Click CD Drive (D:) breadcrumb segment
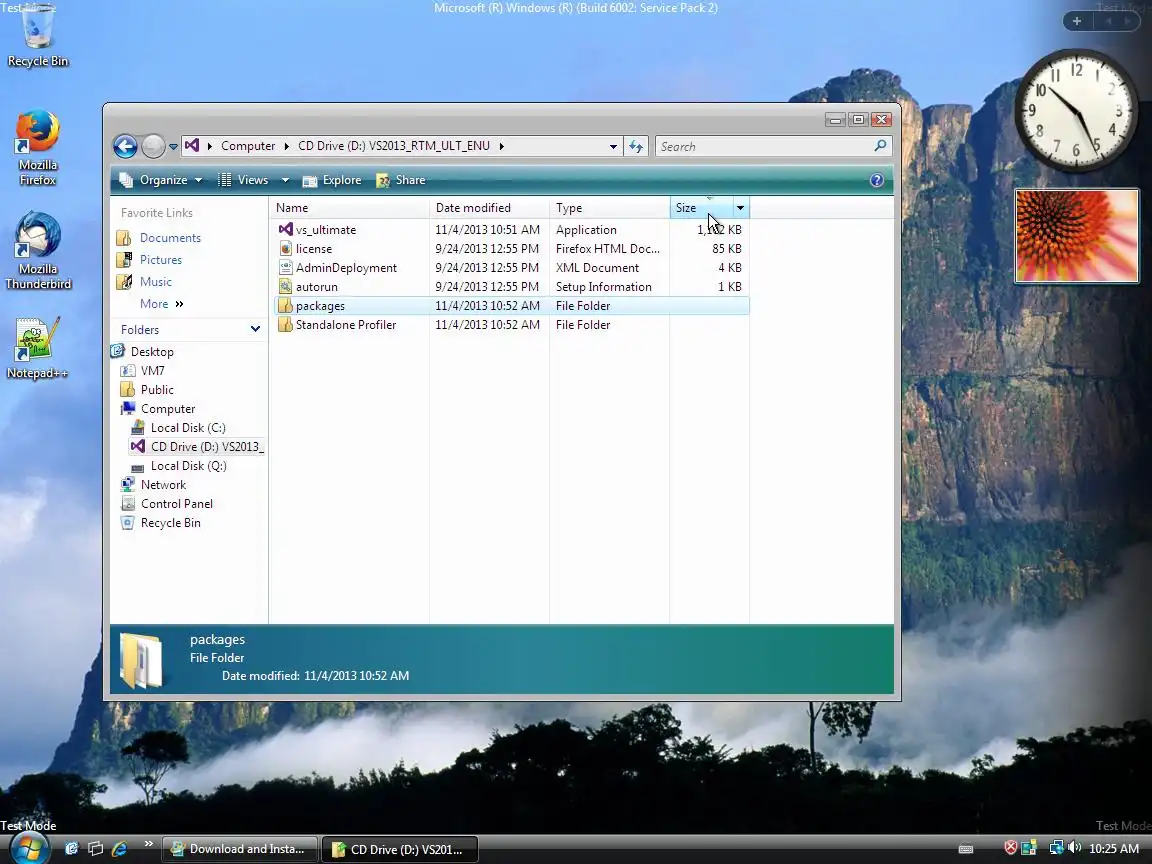Viewport: 1152px width, 864px height. click(x=394, y=146)
